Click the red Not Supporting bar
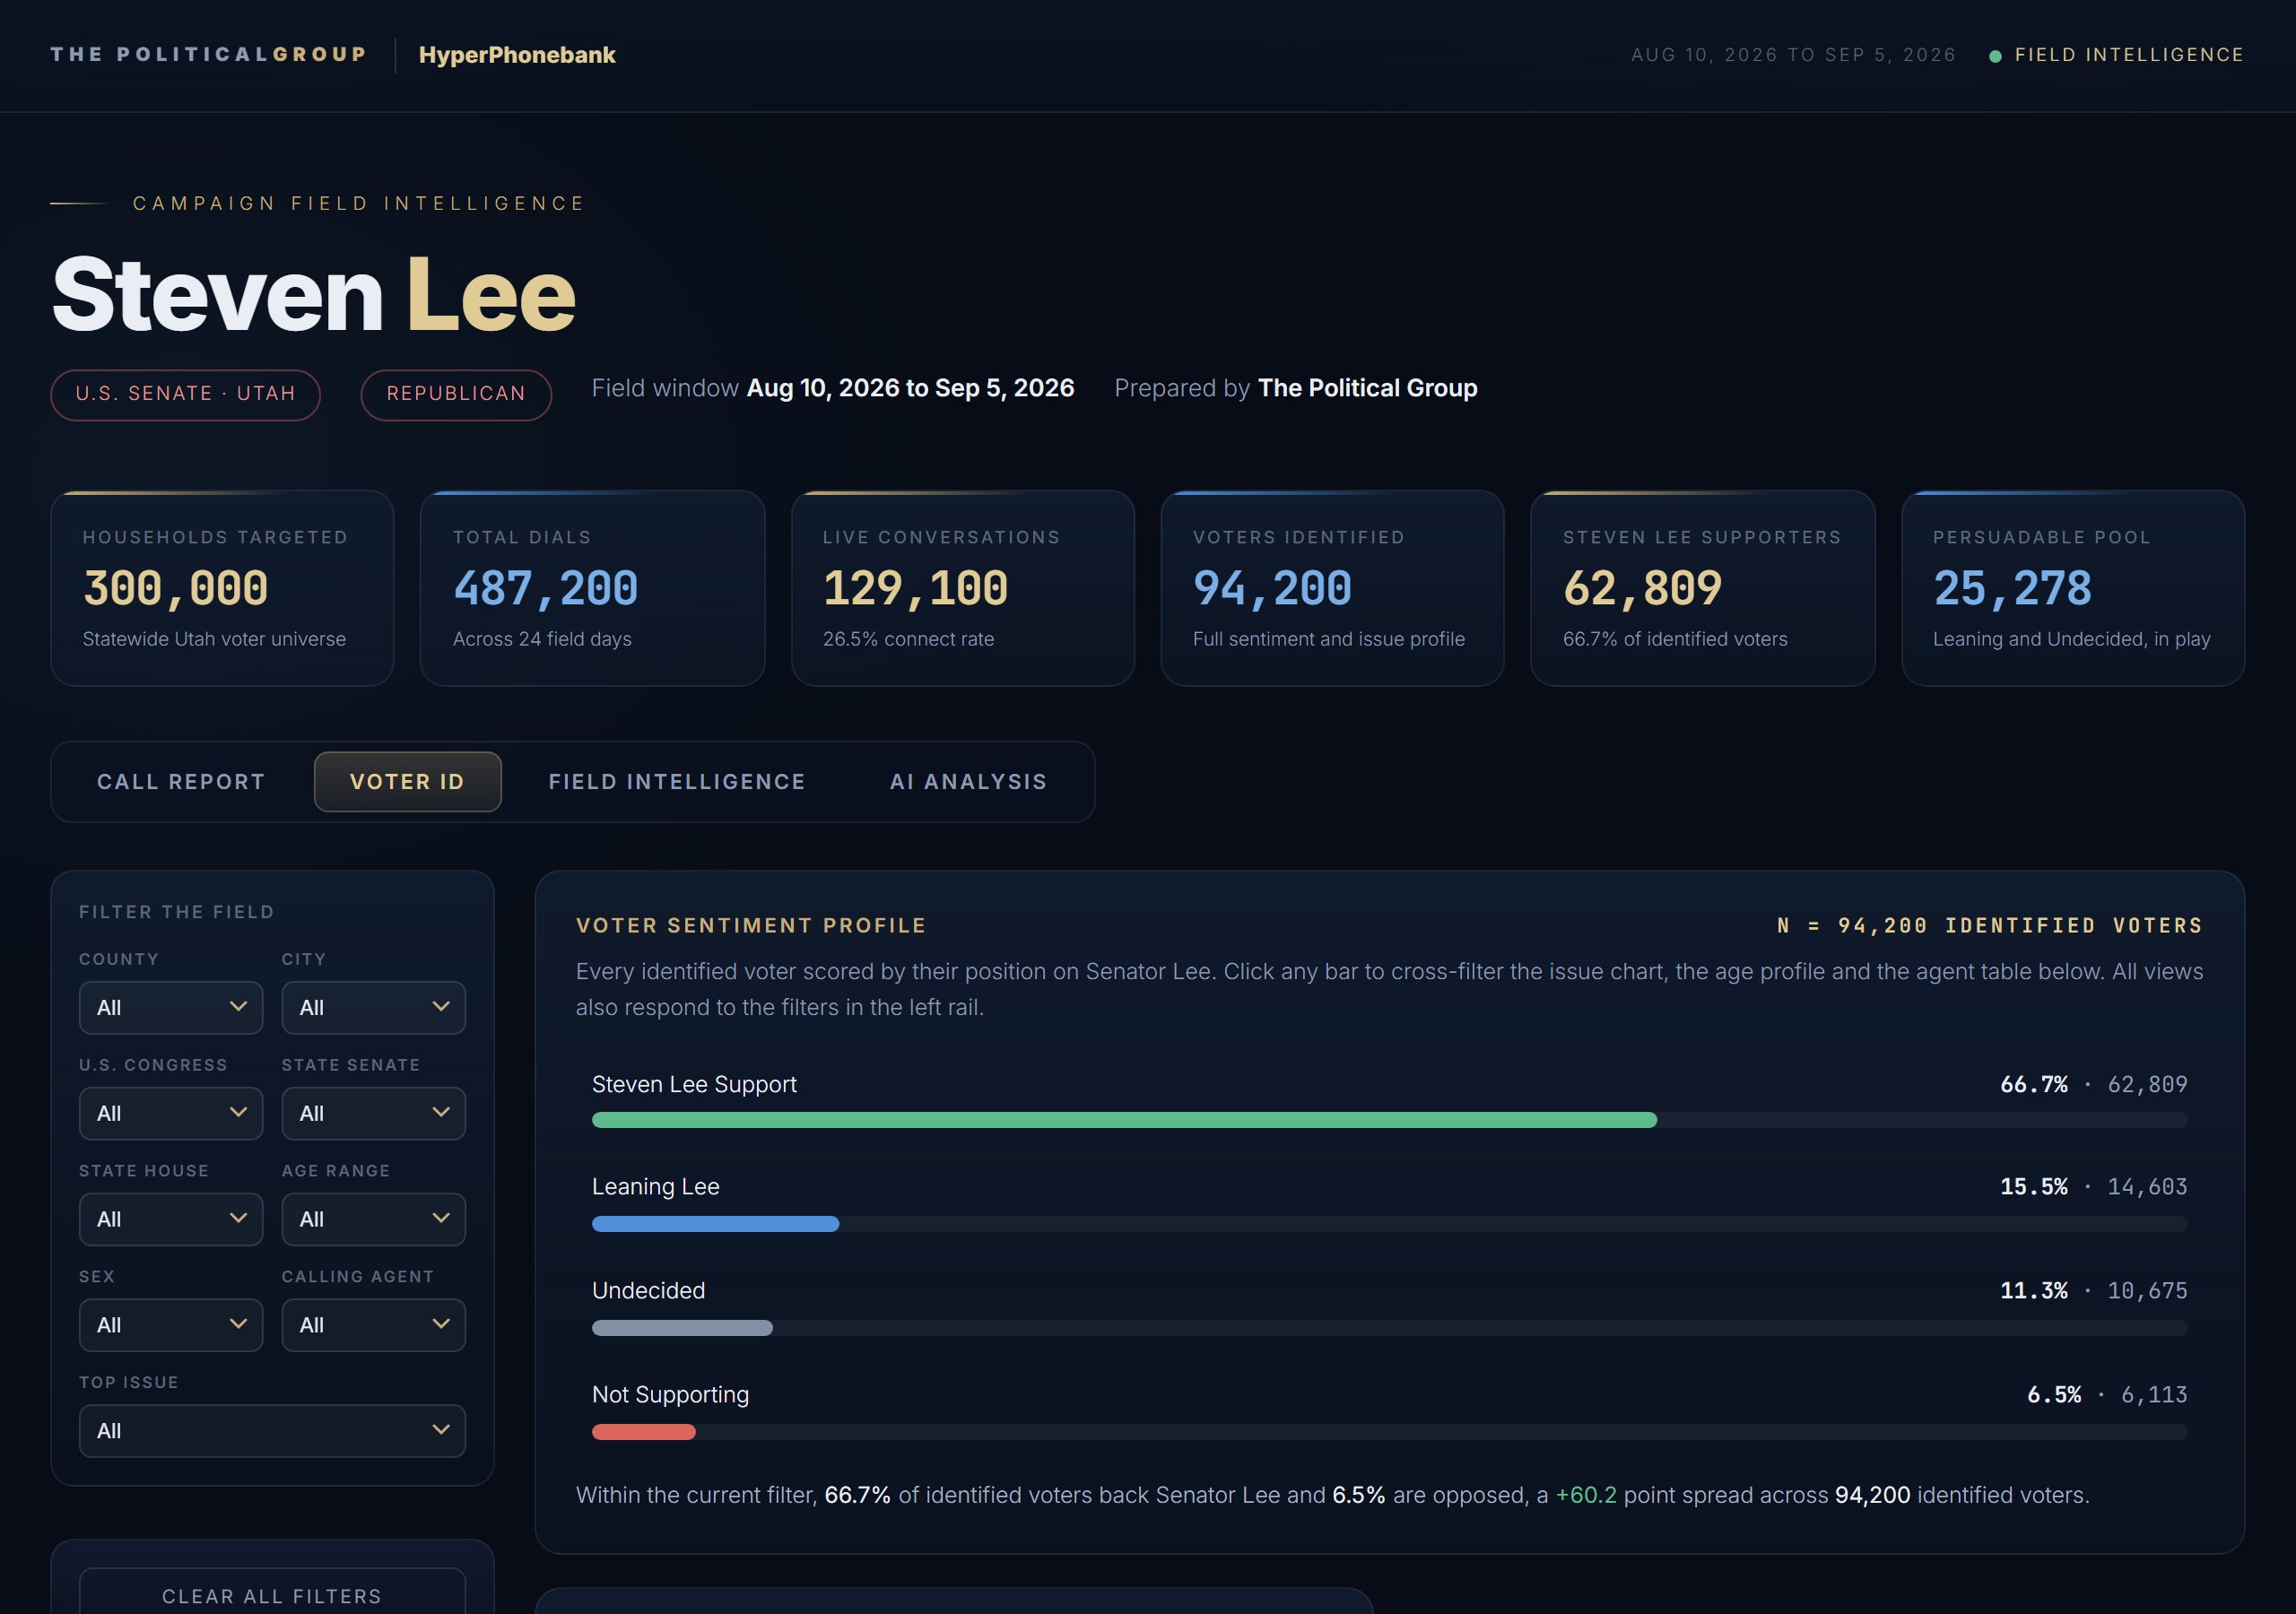This screenshot has height=1614, width=2296. 643,1432
